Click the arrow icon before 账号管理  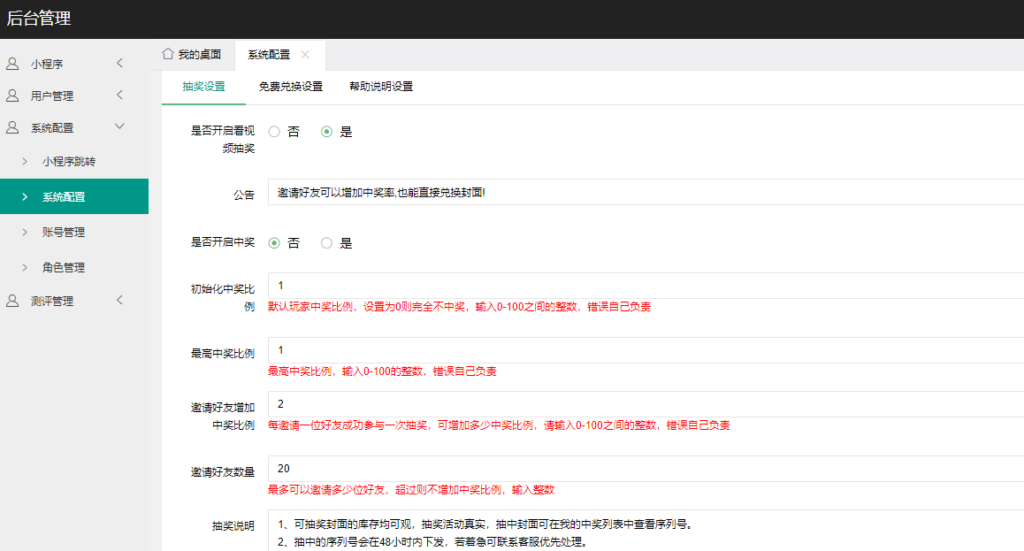tap(25, 232)
